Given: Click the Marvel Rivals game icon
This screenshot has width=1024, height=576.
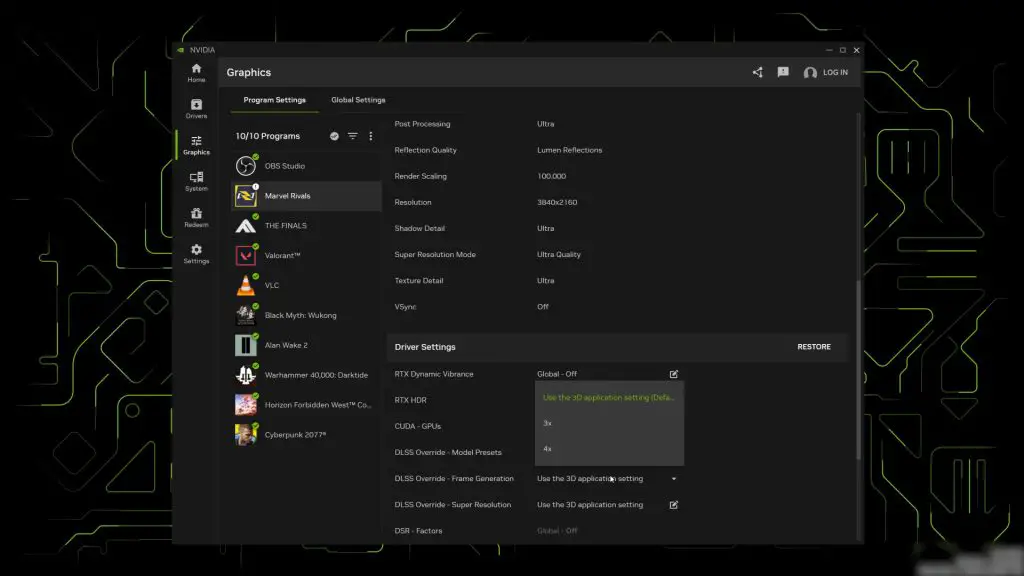Looking at the screenshot, I should click(x=246, y=196).
